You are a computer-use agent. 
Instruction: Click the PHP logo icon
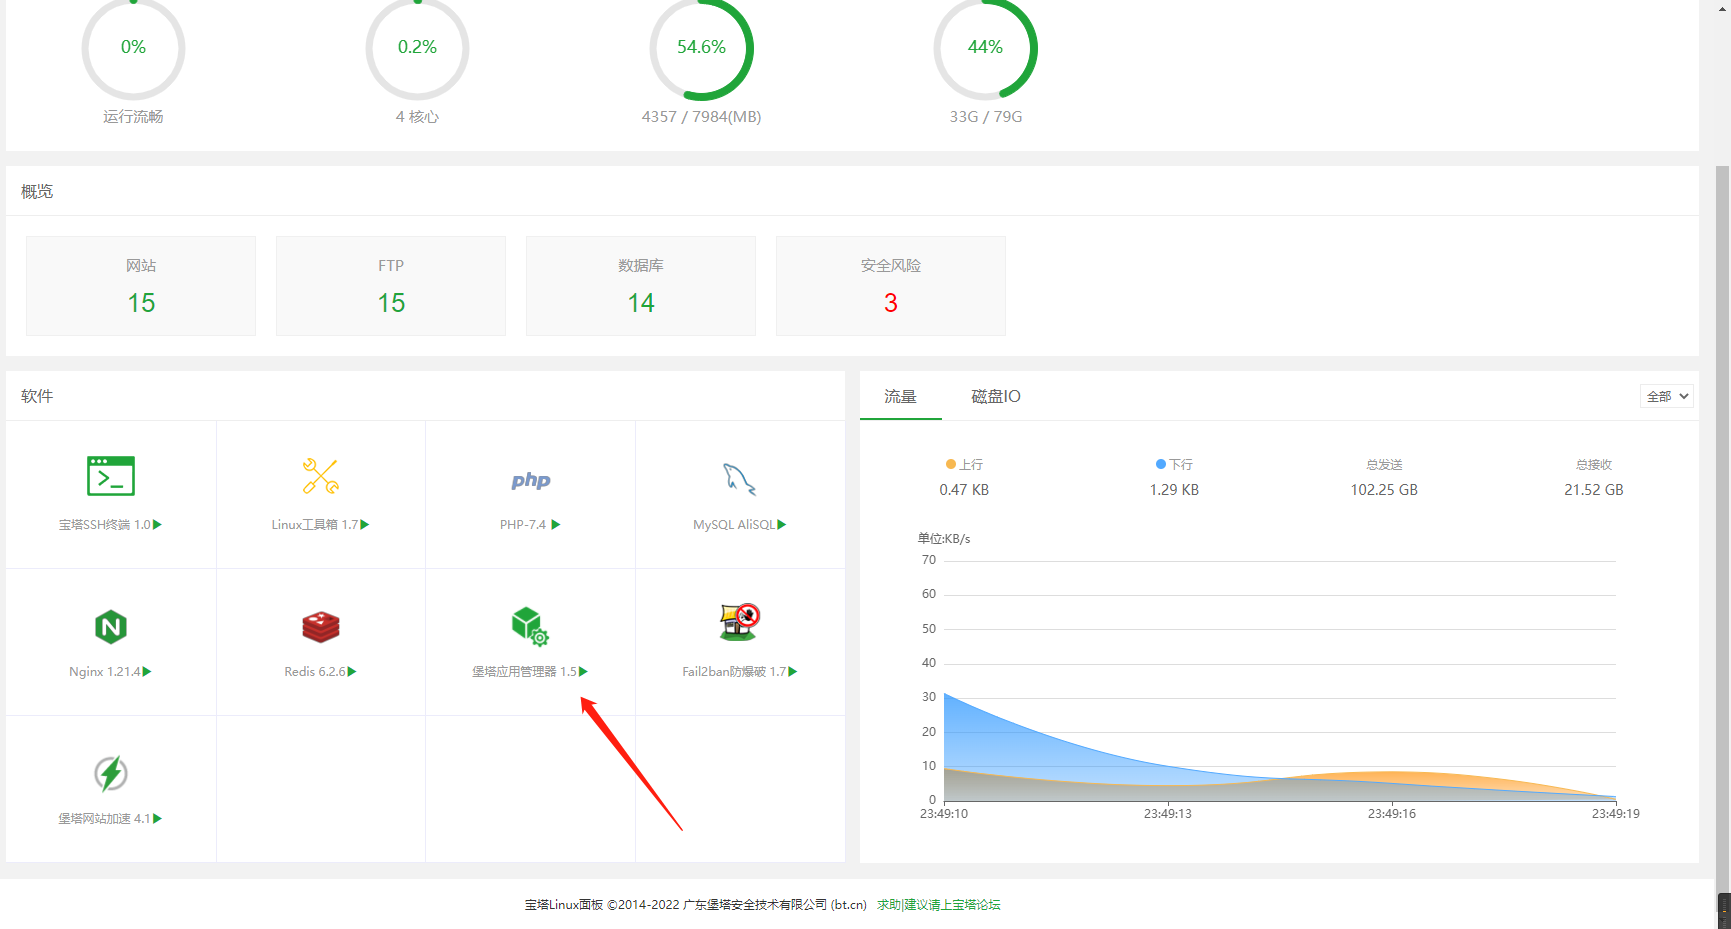tap(531, 481)
